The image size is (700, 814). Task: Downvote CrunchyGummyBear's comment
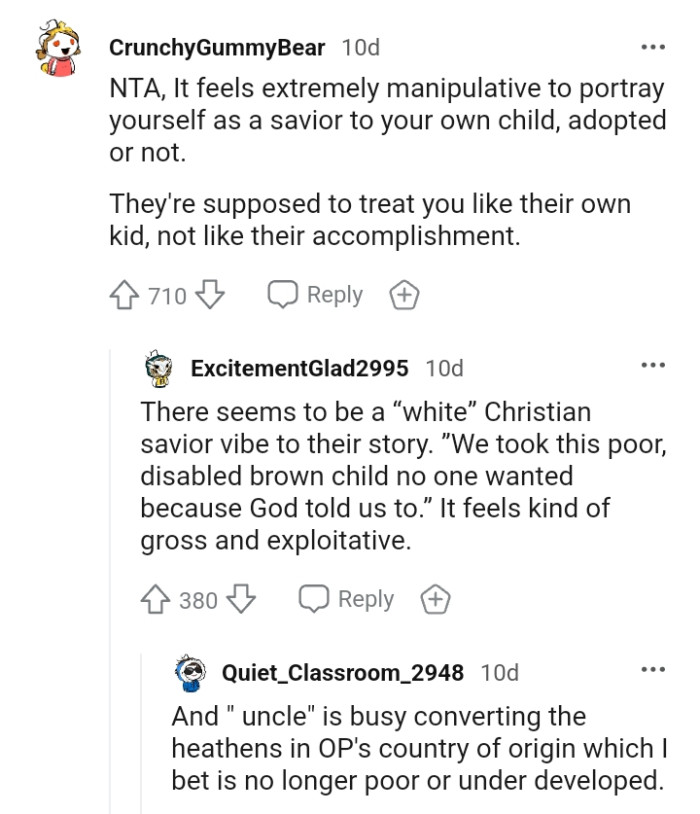(x=212, y=294)
